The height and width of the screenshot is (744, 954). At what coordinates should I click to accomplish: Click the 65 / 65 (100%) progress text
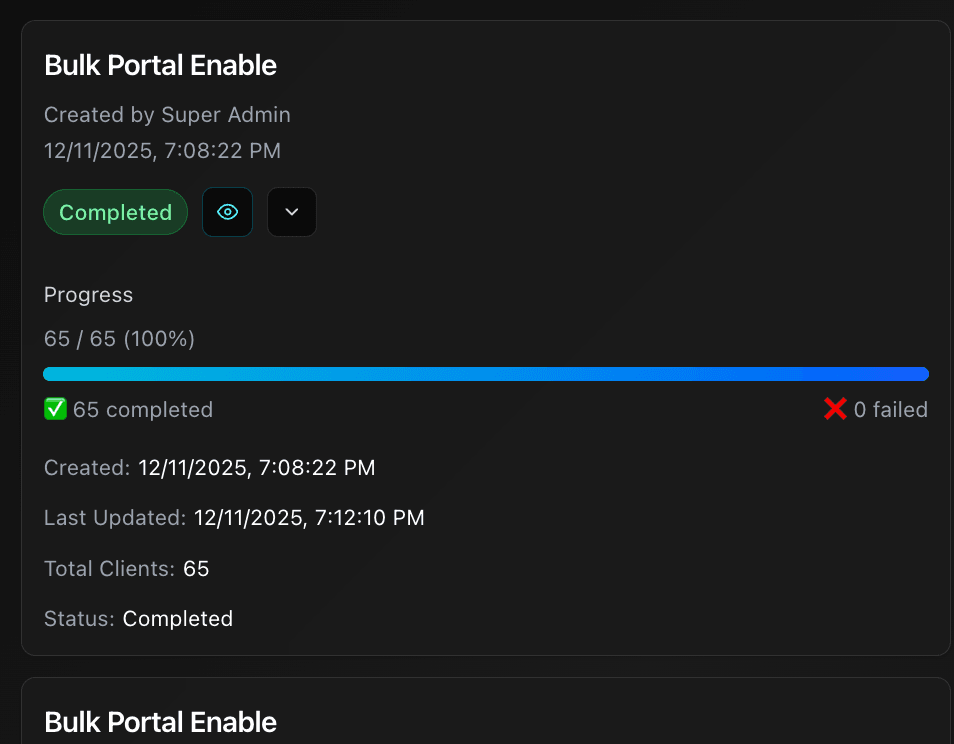coord(119,339)
